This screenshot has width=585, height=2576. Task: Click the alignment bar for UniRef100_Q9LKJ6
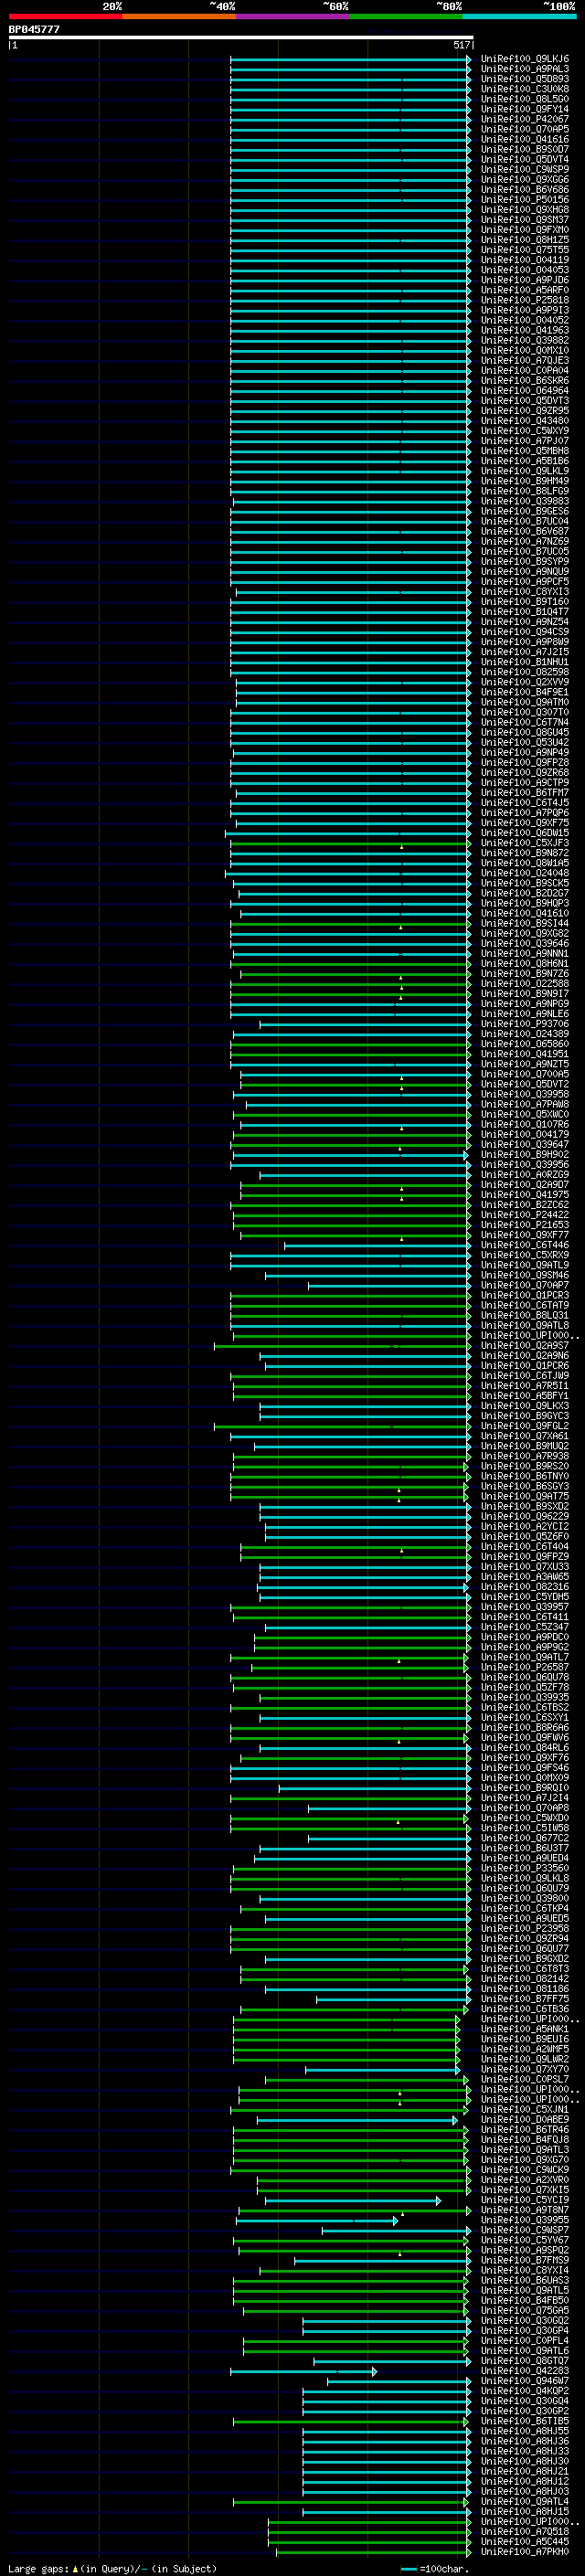point(350,59)
